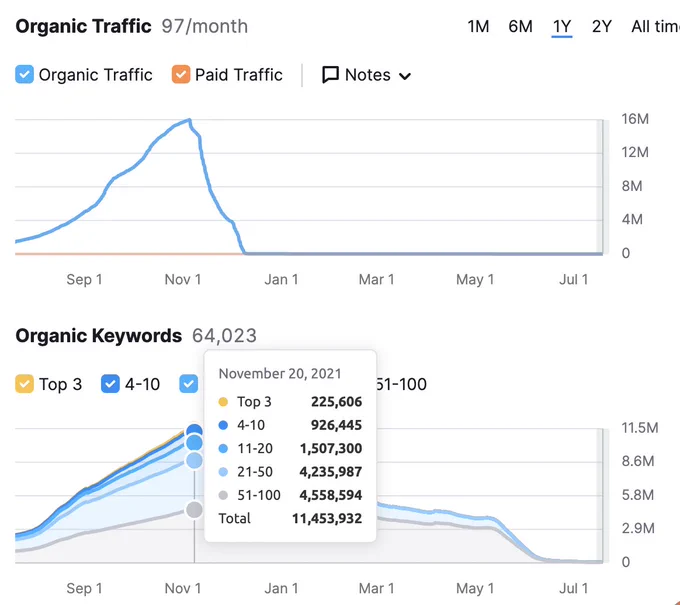Click the tooltip 21-50 value 4,235,987
The width and height of the screenshot is (680, 605).
pyautogui.click(x=330, y=471)
